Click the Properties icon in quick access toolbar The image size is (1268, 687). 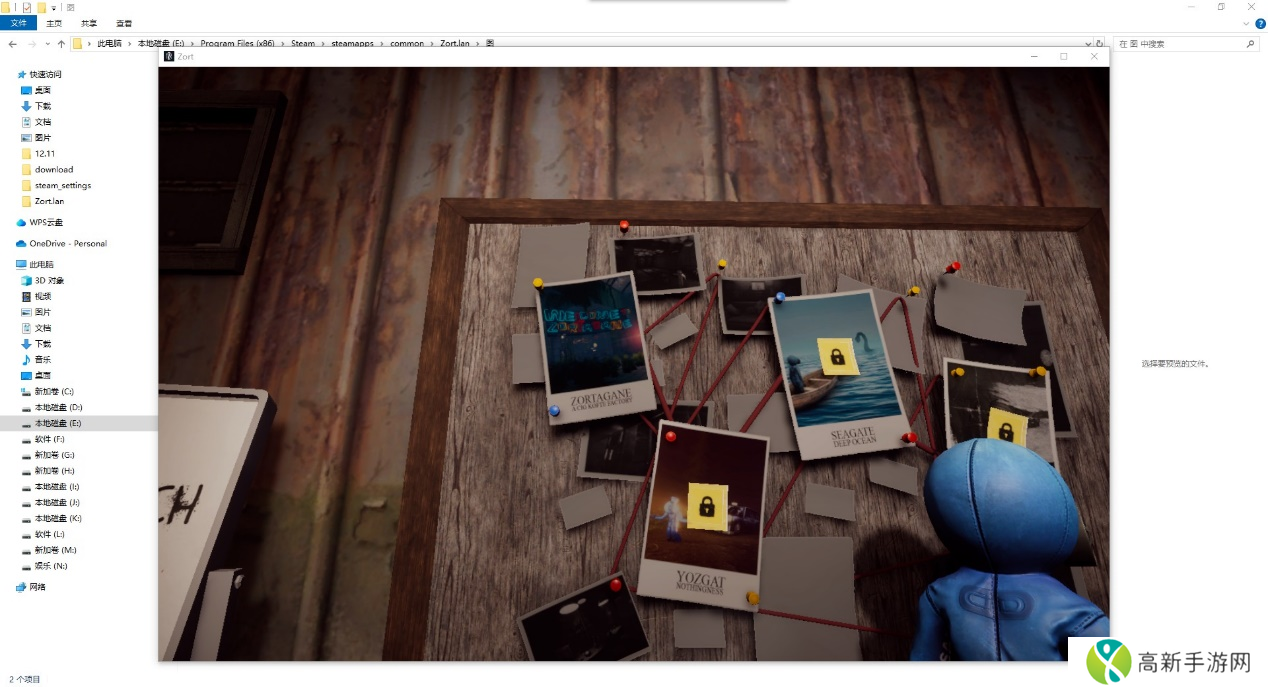(x=27, y=8)
